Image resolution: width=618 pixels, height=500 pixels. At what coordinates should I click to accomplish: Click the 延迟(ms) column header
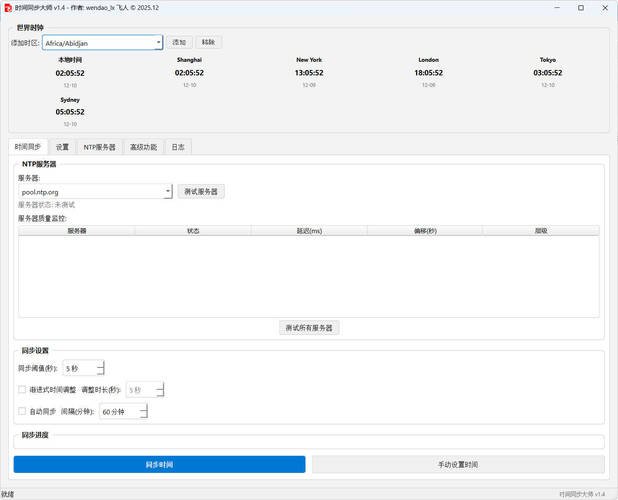(x=309, y=231)
